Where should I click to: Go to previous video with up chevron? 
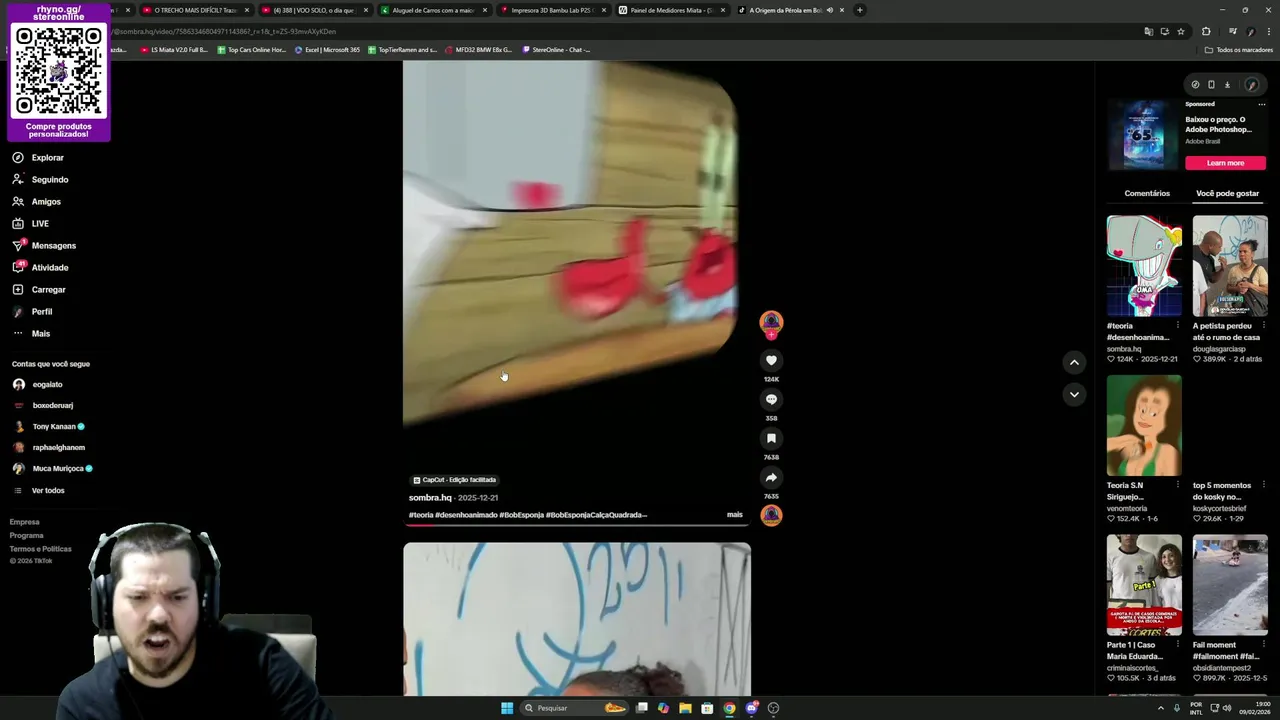click(x=1074, y=362)
